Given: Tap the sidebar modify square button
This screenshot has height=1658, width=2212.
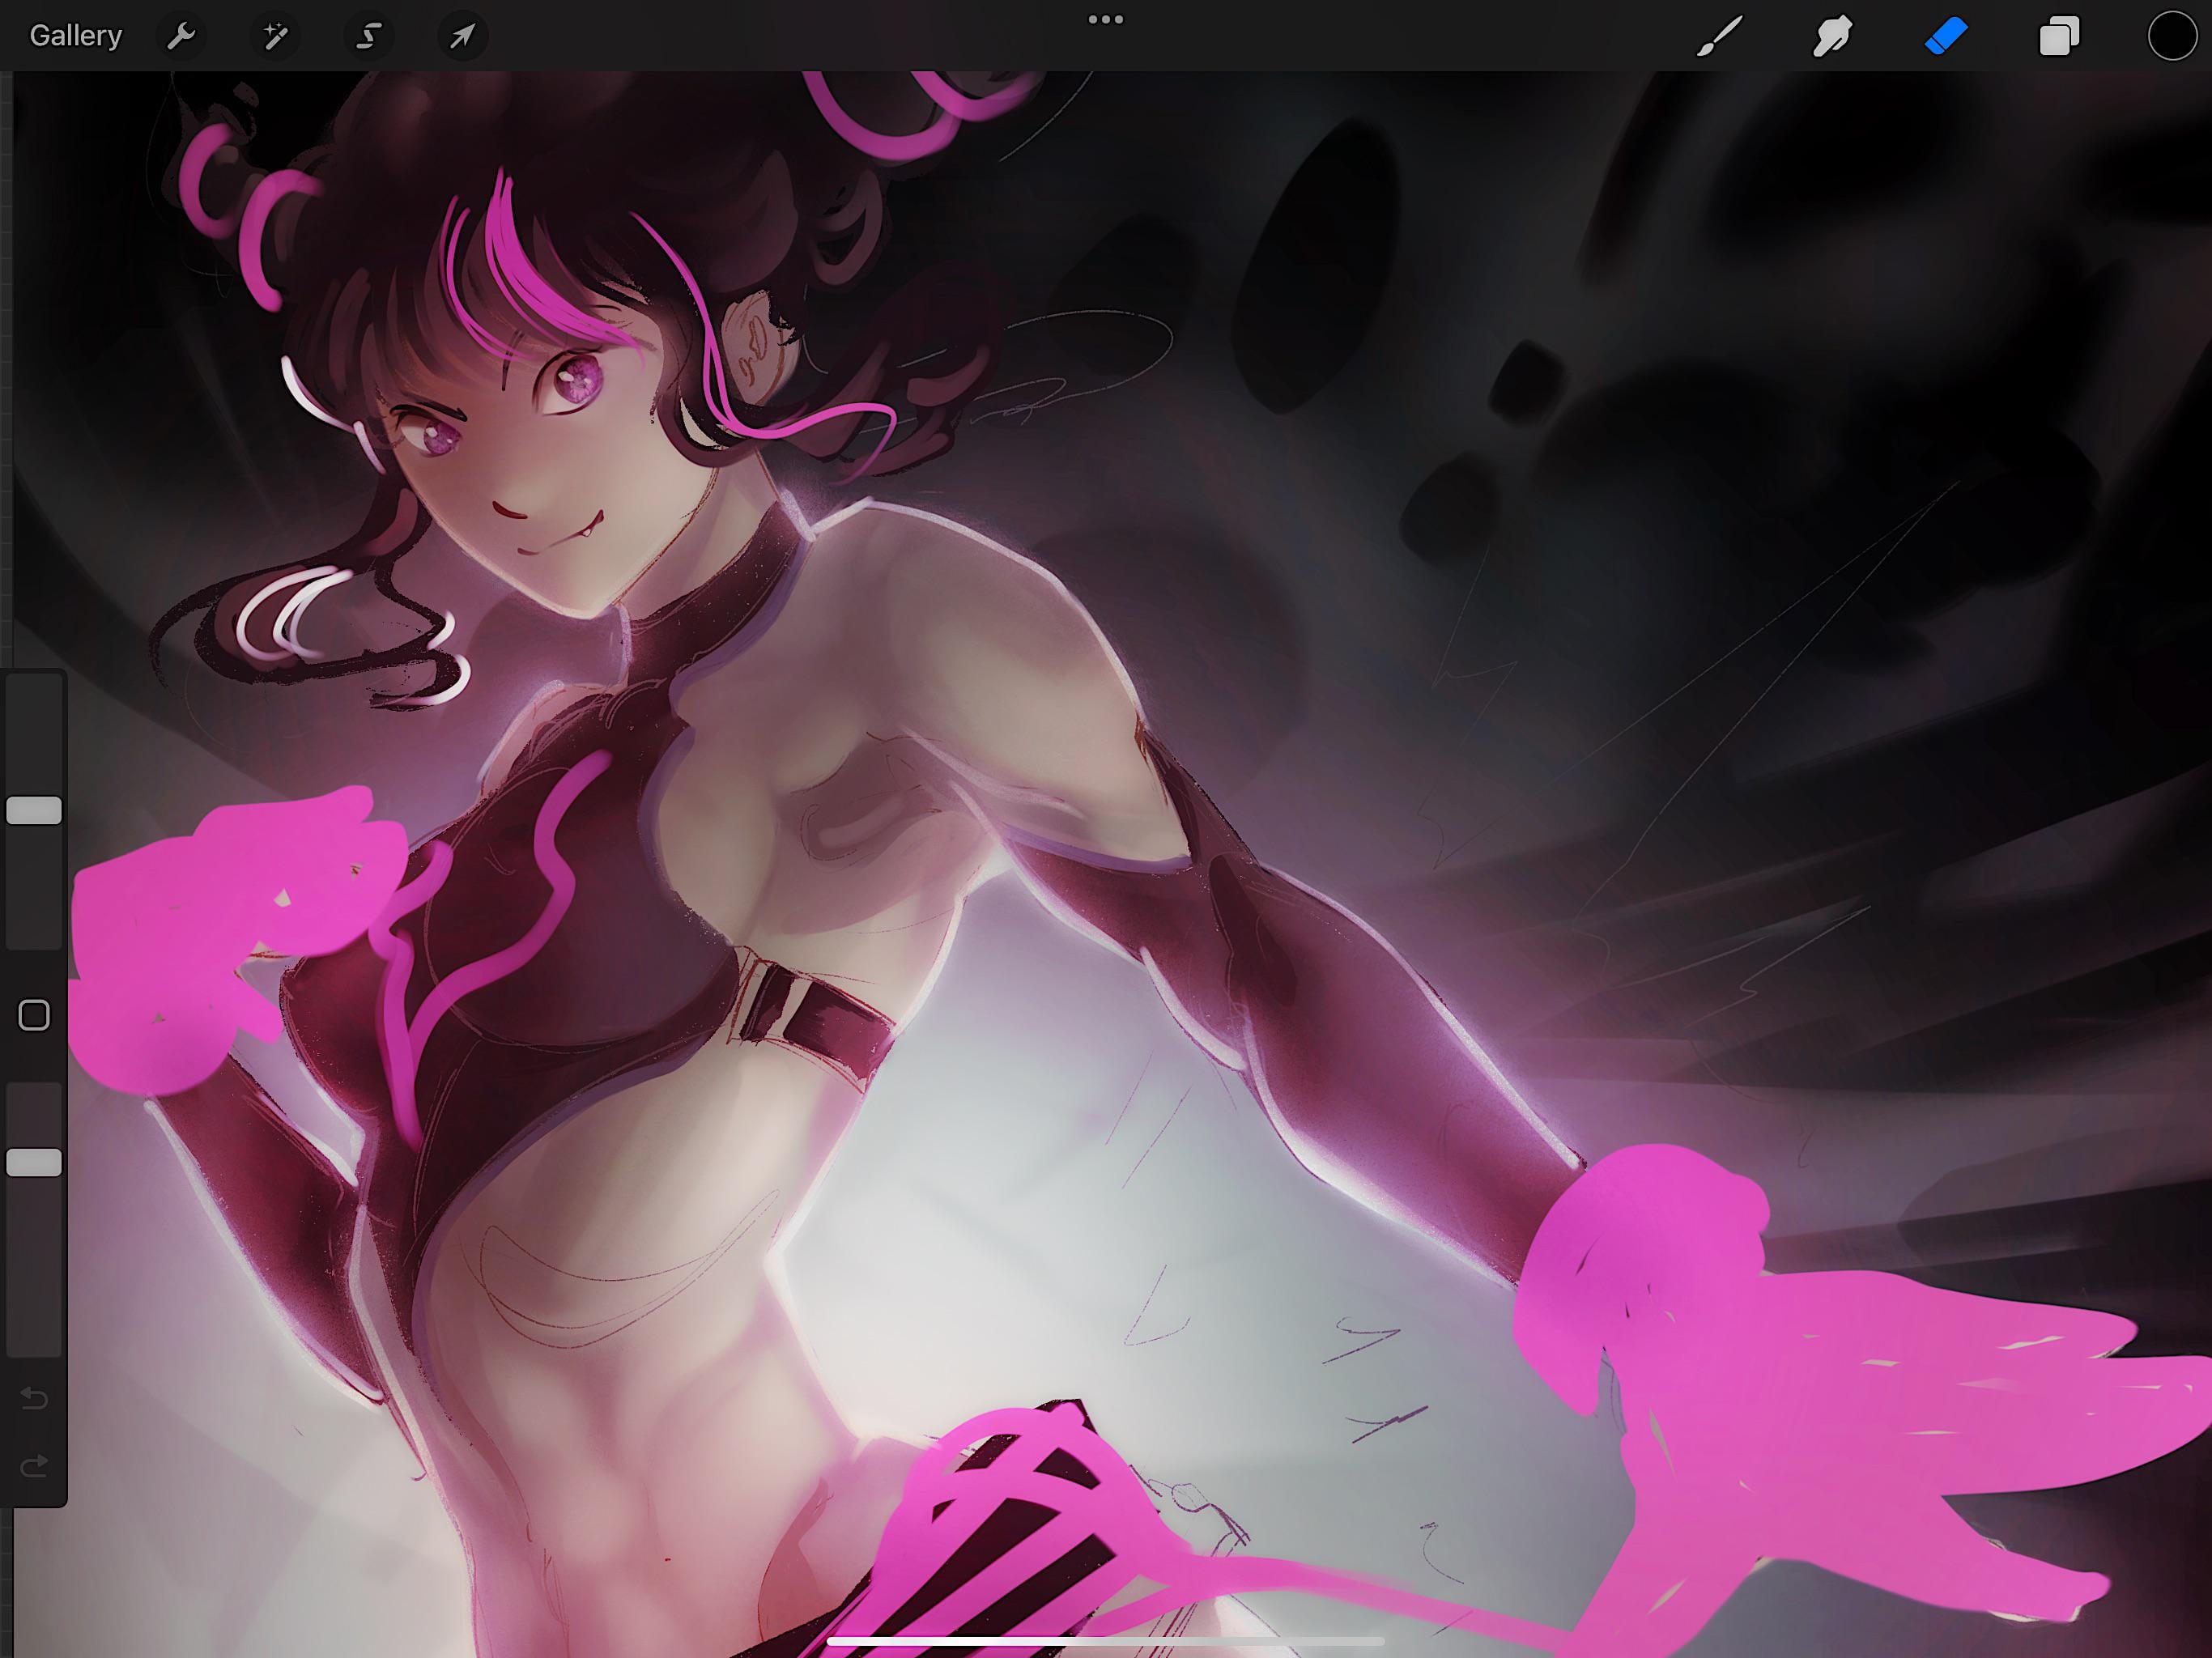Looking at the screenshot, I should pyautogui.click(x=34, y=1015).
